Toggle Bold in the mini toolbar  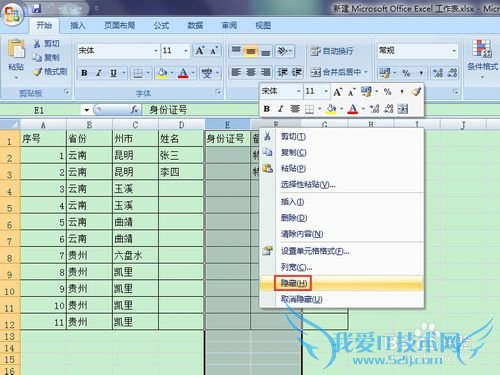[267, 109]
